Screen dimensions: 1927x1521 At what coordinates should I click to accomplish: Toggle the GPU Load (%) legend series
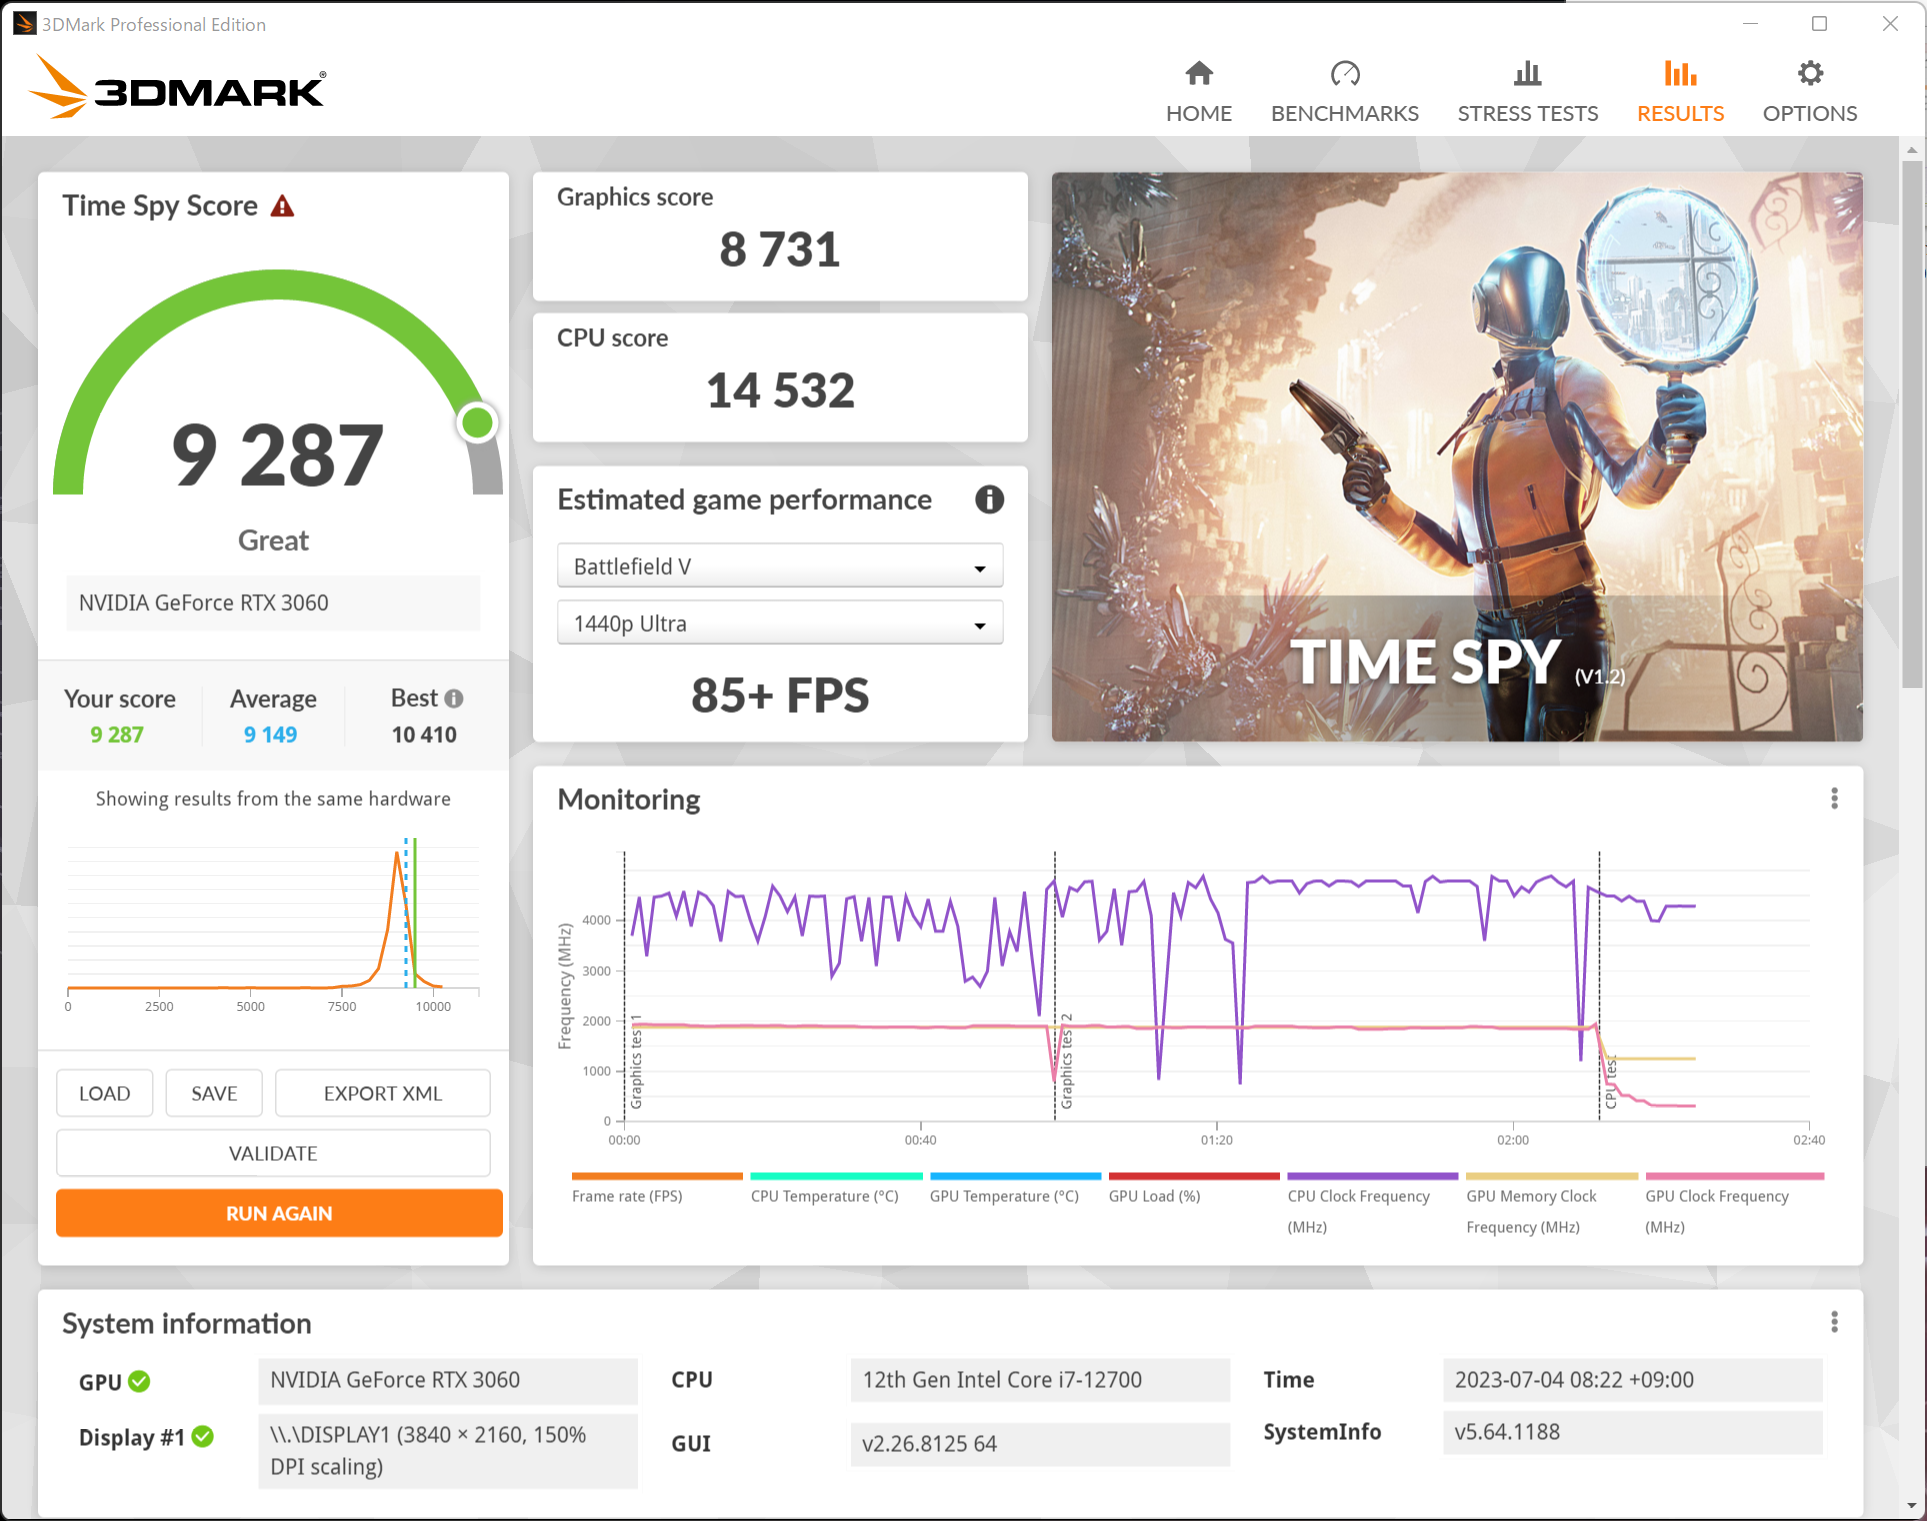[1154, 1195]
